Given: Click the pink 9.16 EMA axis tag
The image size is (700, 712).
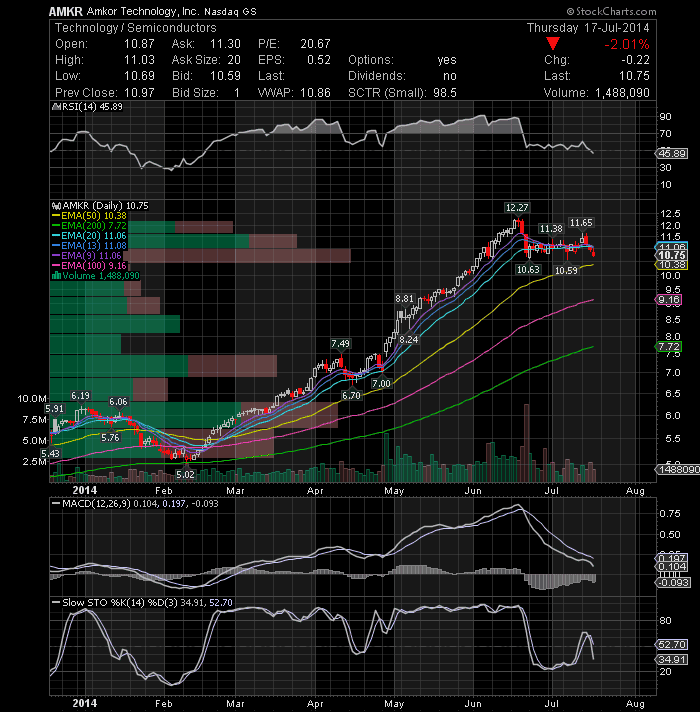Looking at the screenshot, I should (x=669, y=300).
